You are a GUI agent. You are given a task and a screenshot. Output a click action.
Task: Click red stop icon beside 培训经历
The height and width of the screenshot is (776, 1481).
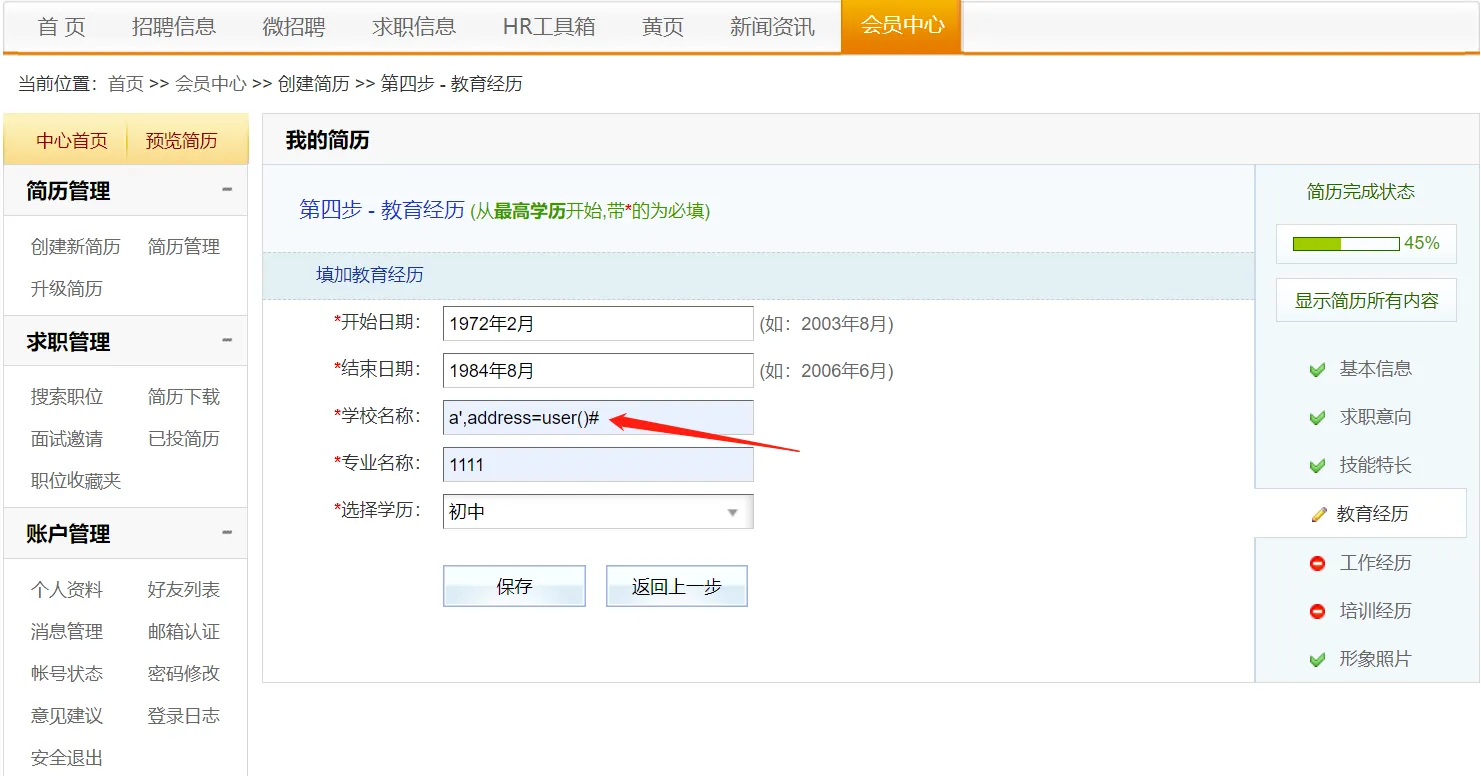pos(1317,611)
